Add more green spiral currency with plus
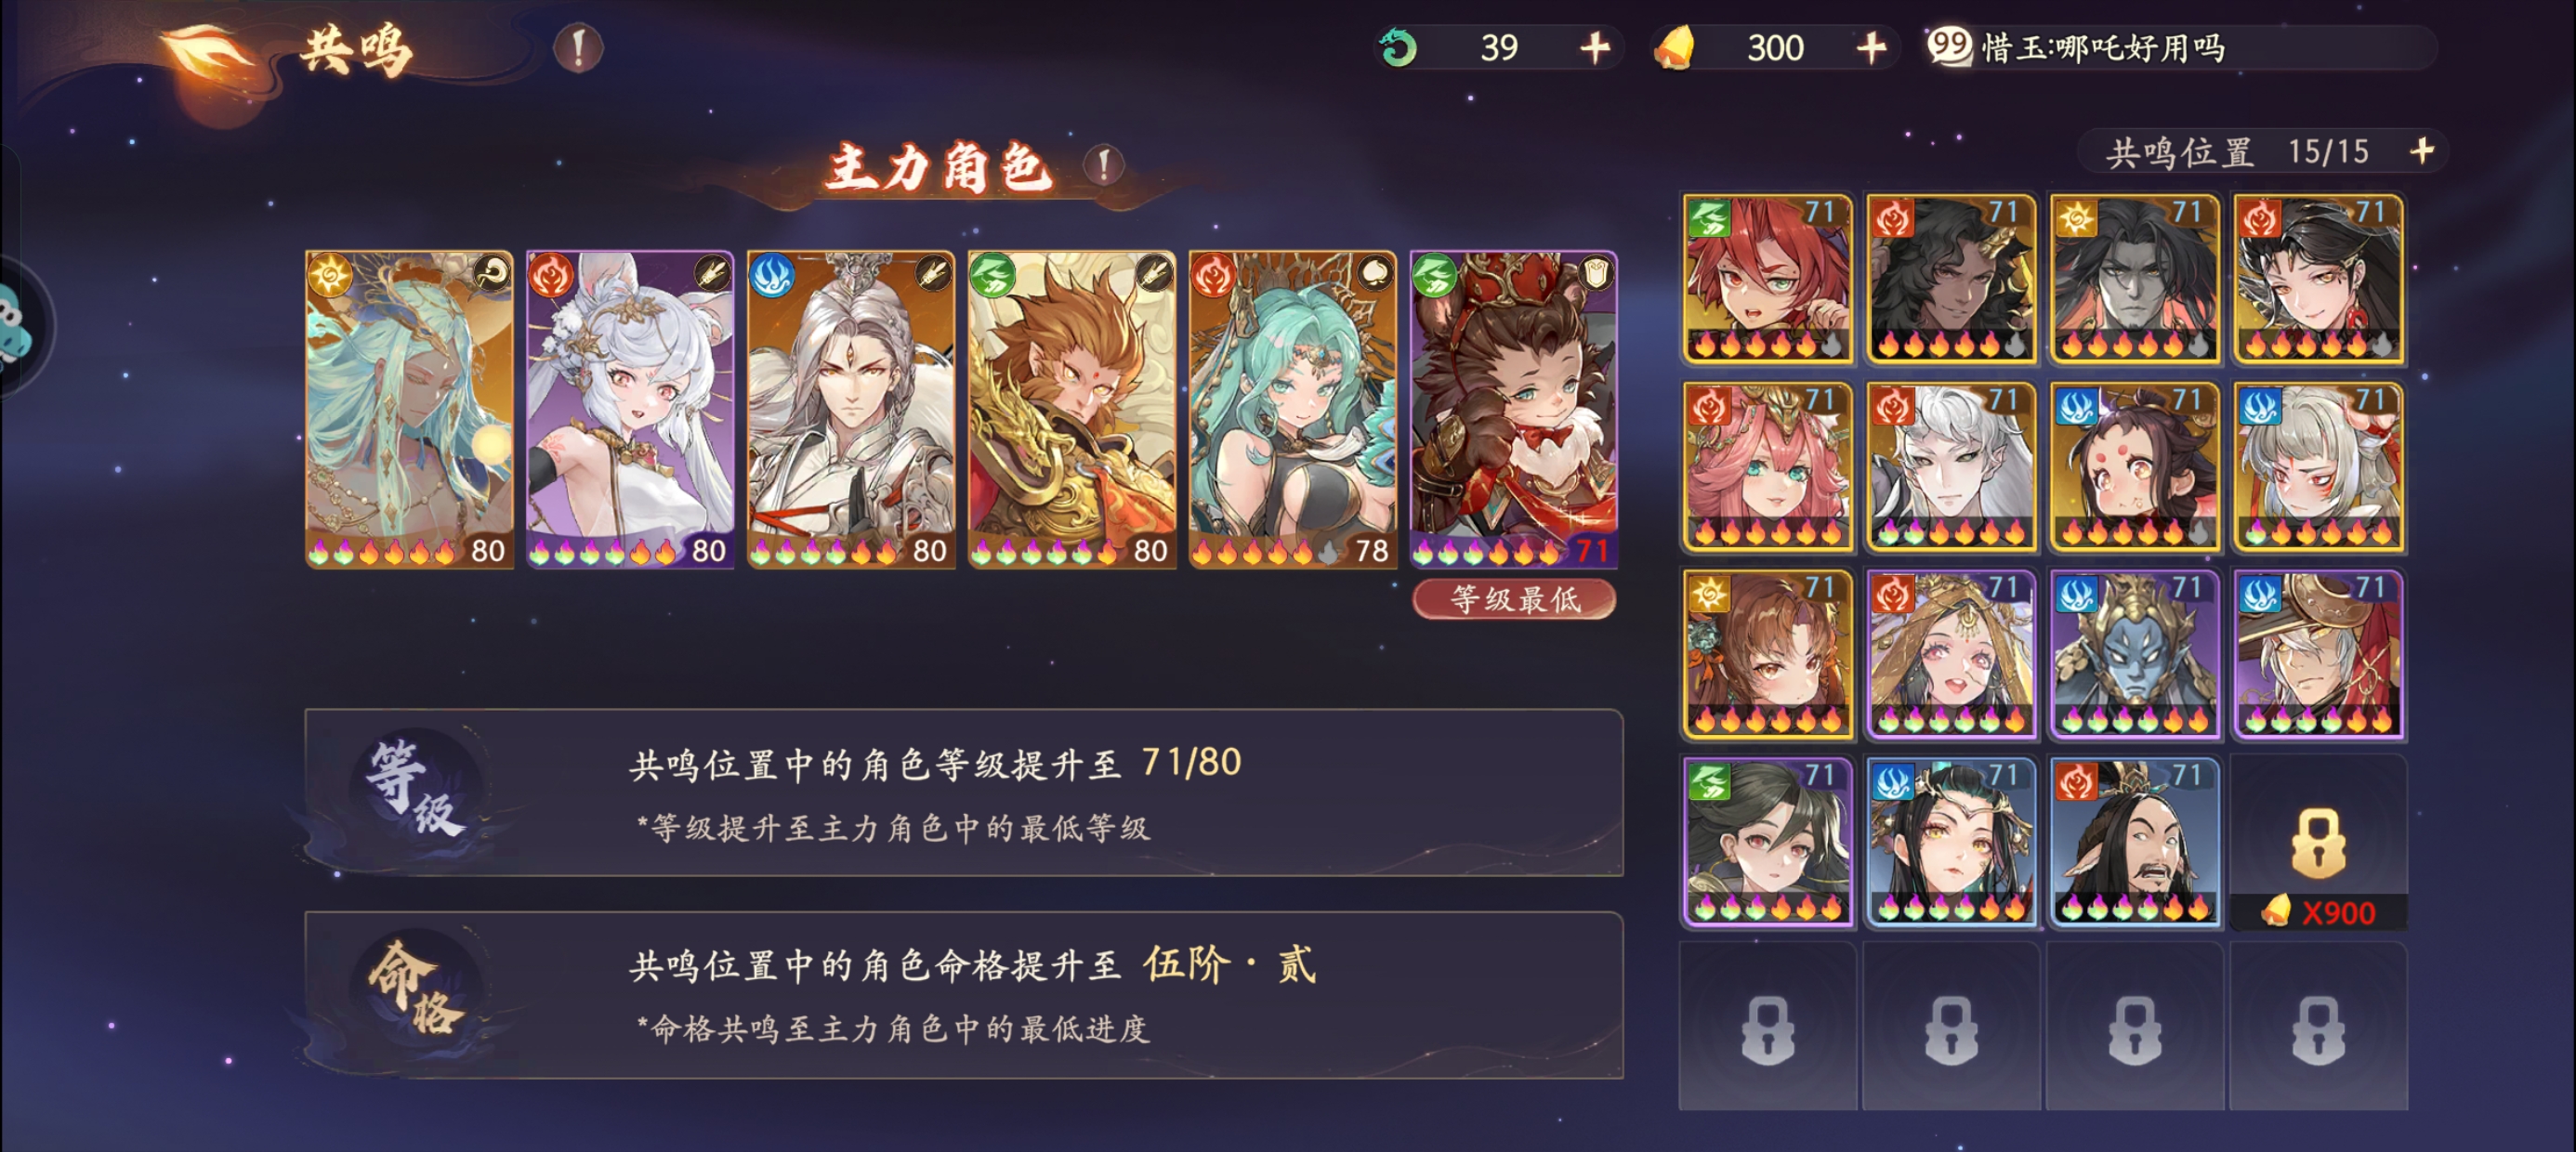 click(1594, 47)
